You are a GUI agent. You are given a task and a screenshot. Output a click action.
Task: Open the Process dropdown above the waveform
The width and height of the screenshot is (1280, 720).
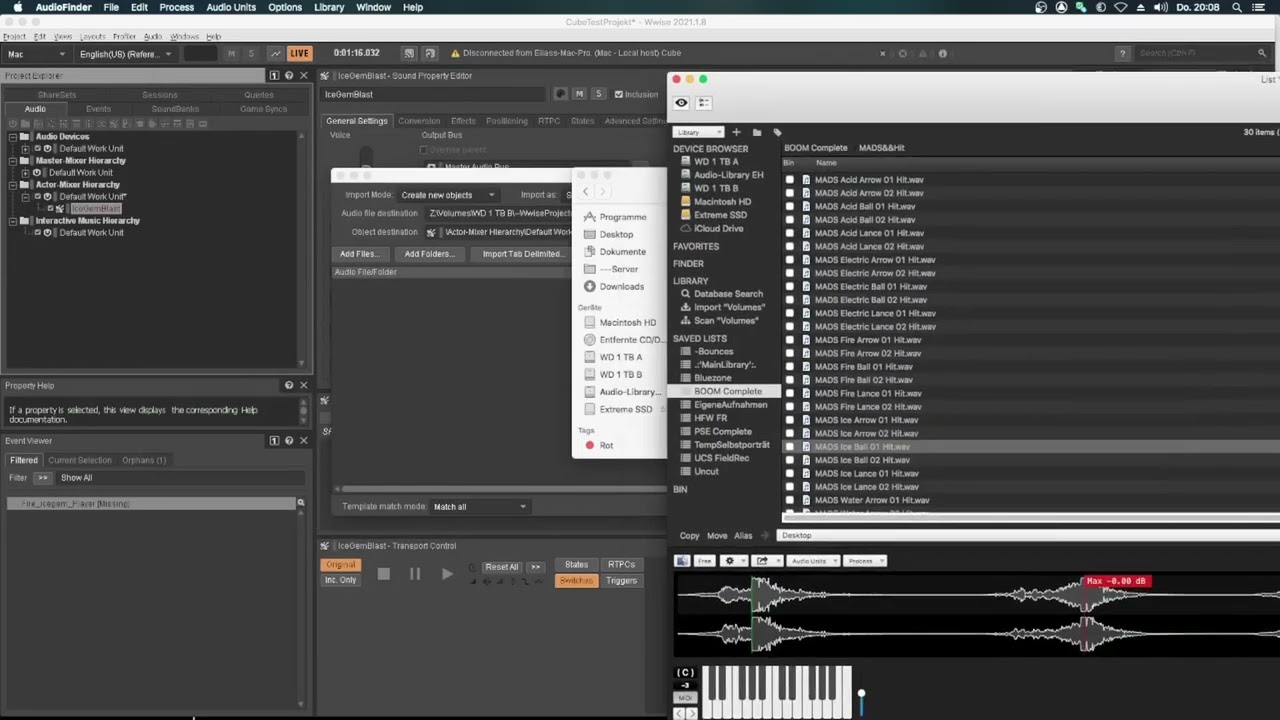(866, 561)
